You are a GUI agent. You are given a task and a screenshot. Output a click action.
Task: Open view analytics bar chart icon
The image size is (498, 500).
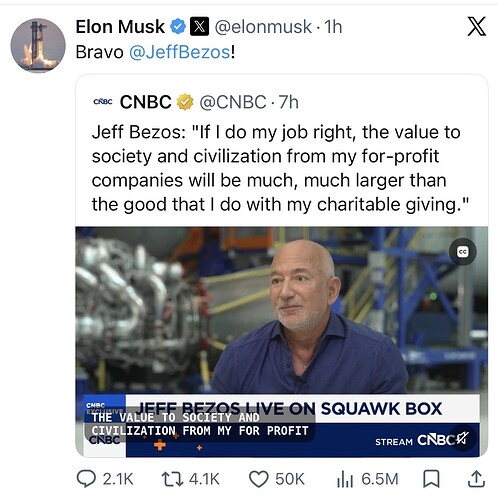[x=345, y=479]
